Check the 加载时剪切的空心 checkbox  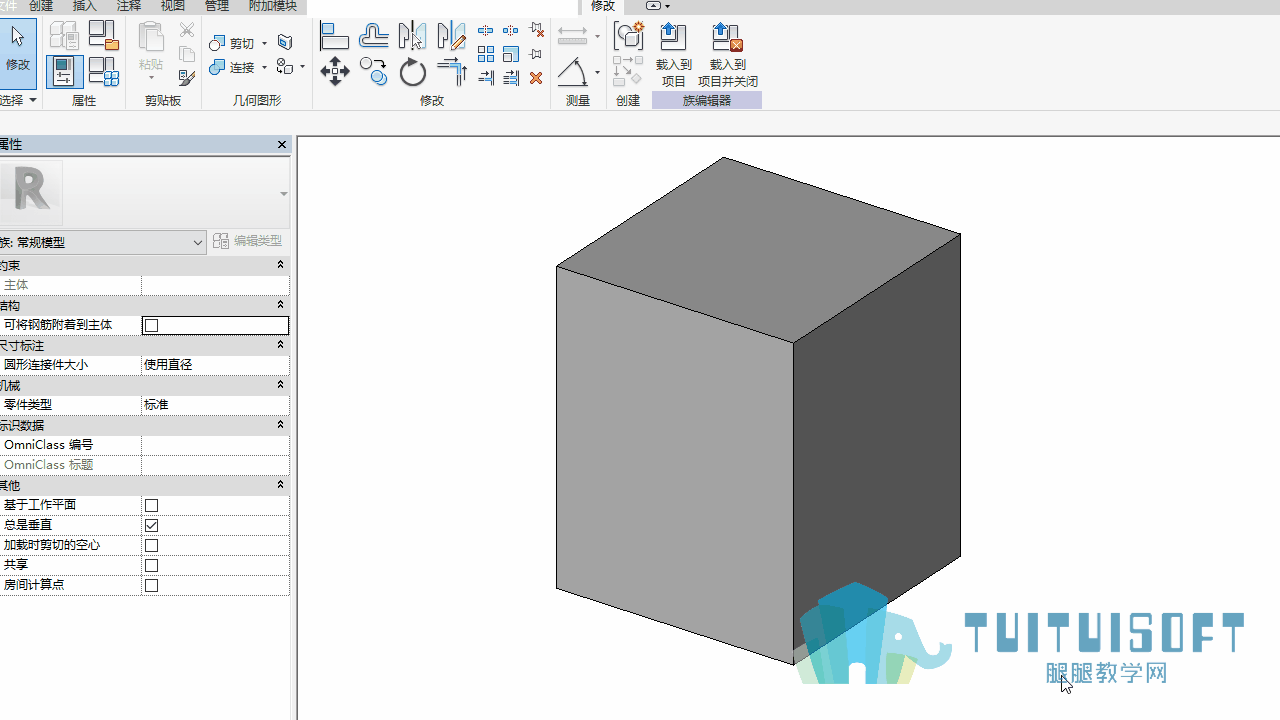coord(152,545)
